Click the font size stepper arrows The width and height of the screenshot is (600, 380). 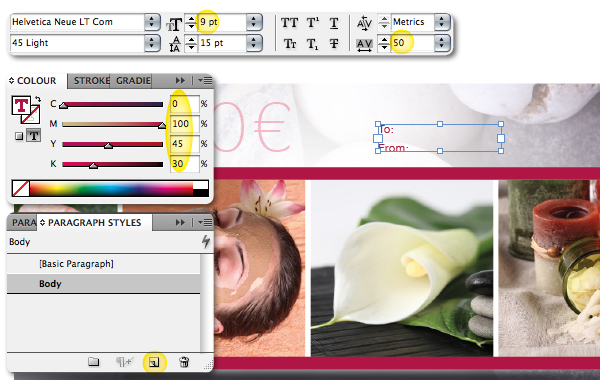coord(191,22)
